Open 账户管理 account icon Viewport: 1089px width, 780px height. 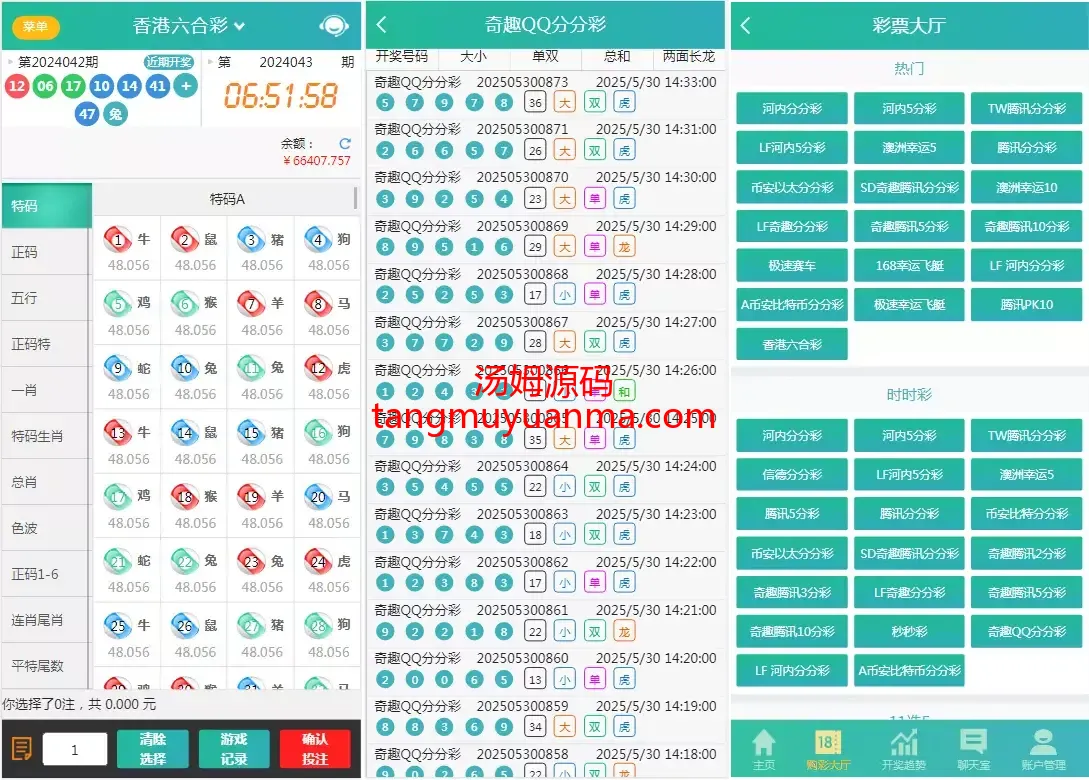point(1043,748)
